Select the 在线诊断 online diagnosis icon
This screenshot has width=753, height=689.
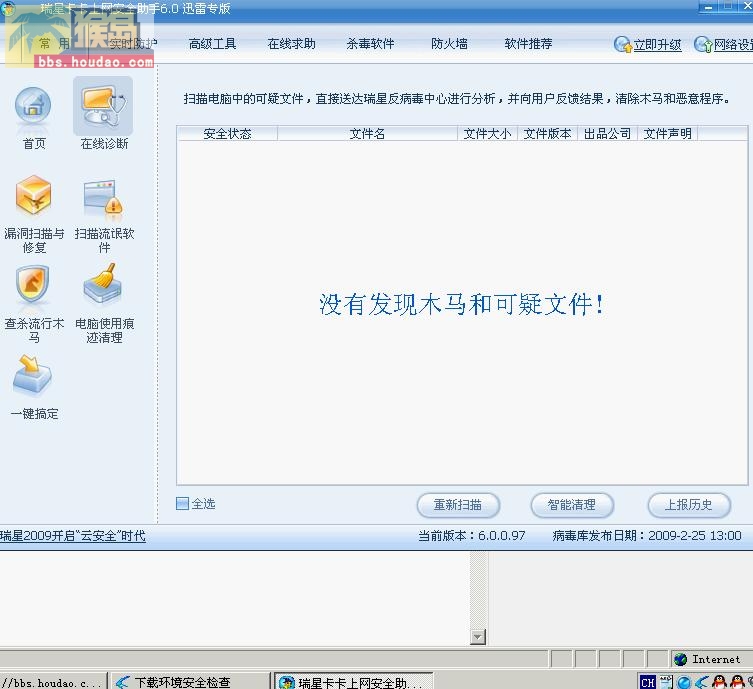click(x=103, y=107)
